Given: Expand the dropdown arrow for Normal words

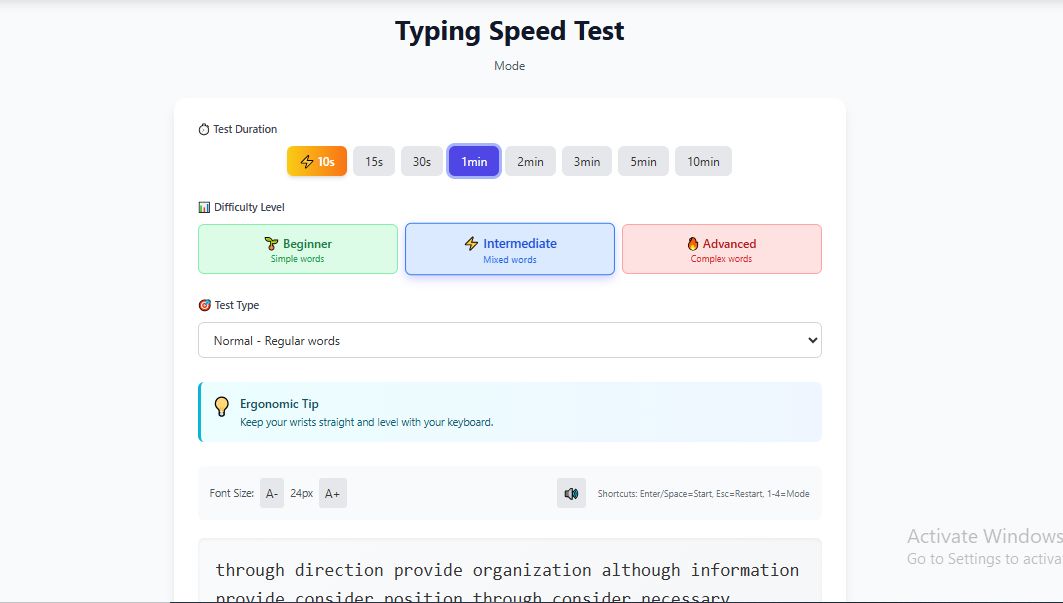Looking at the screenshot, I should coord(811,340).
